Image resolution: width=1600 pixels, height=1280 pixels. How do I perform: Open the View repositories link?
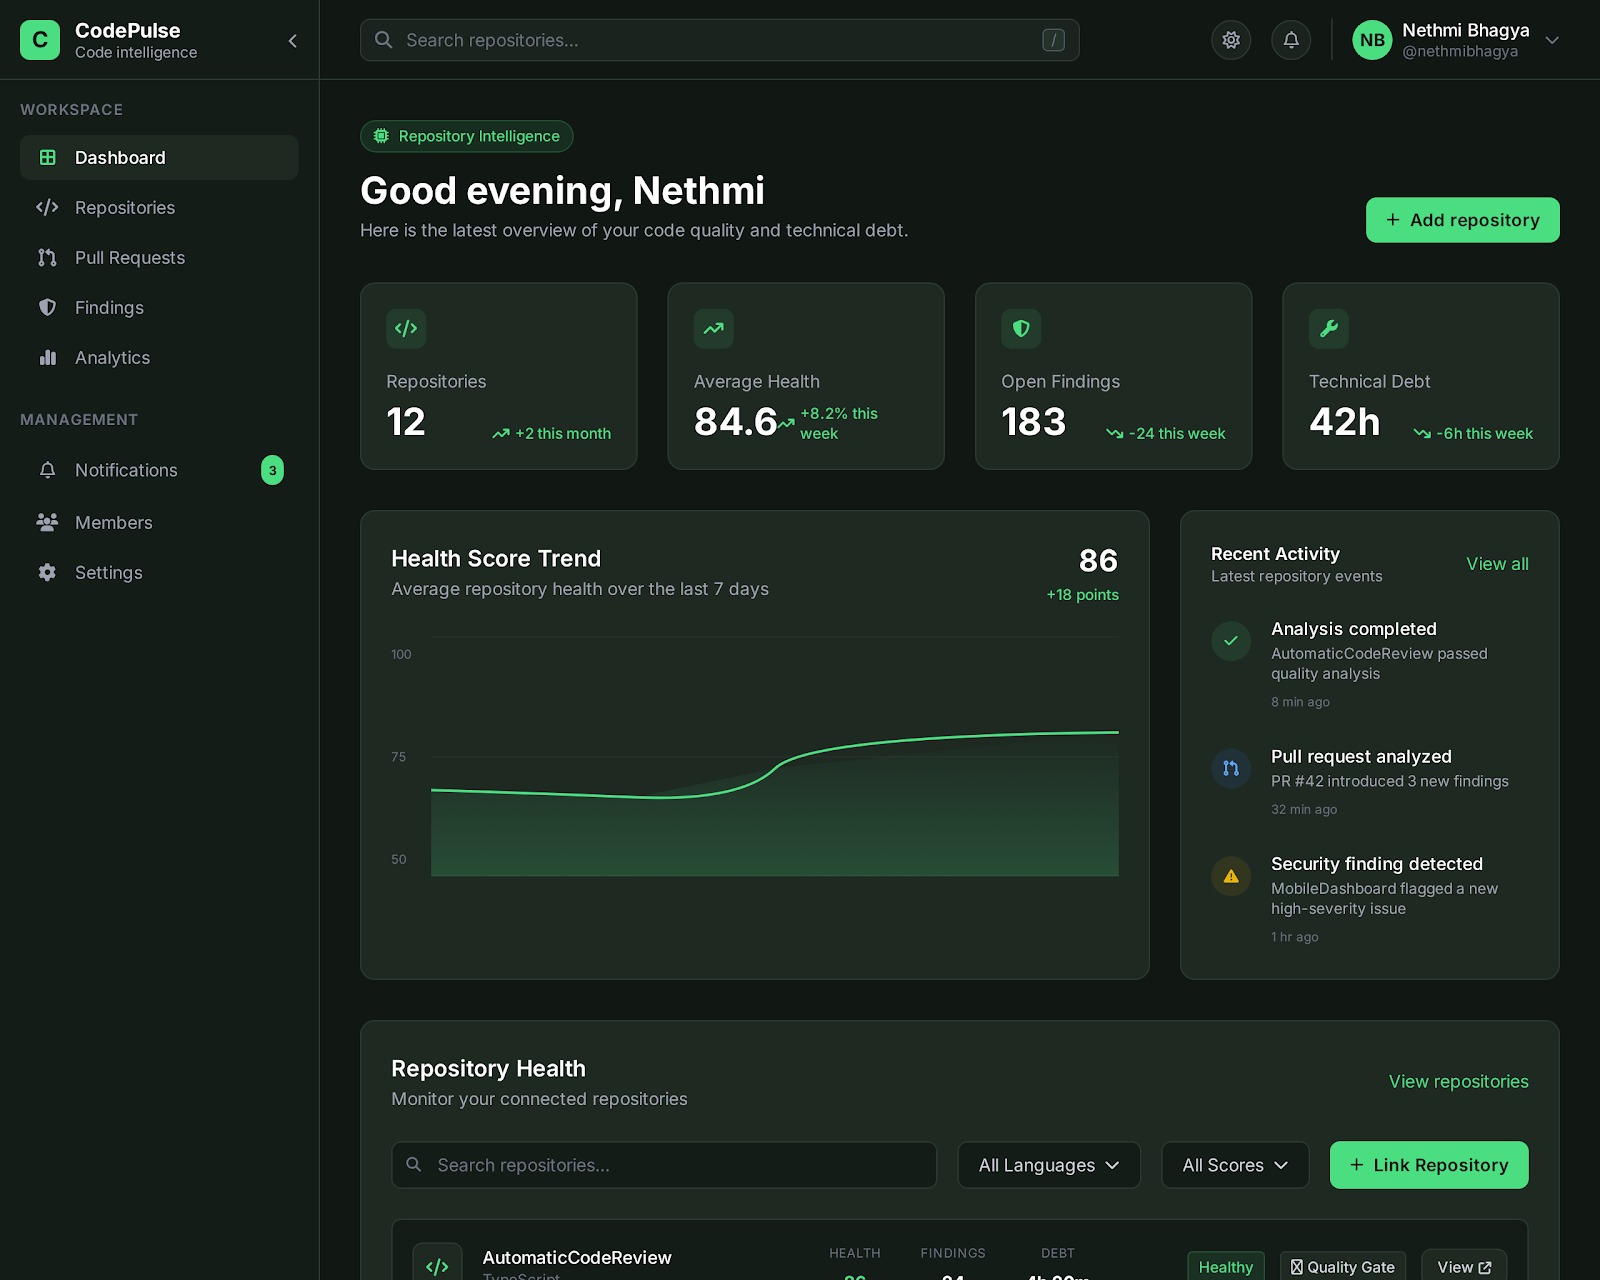click(1458, 1081)
